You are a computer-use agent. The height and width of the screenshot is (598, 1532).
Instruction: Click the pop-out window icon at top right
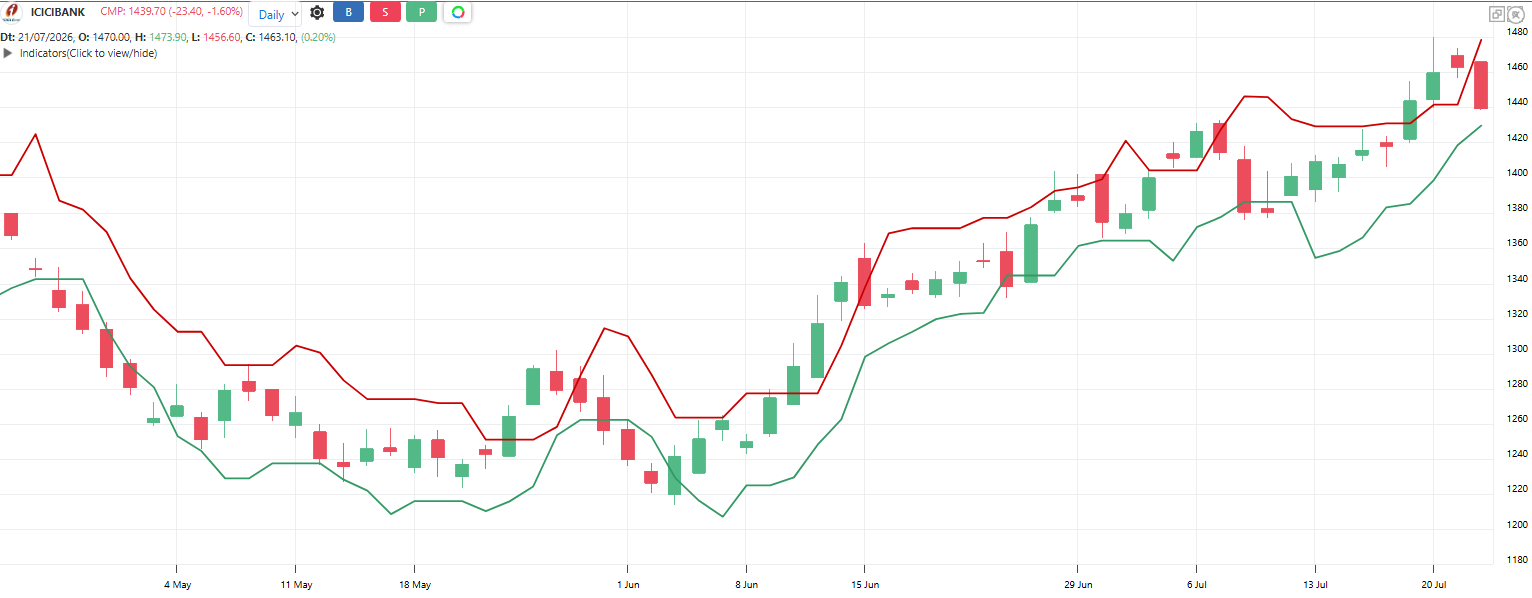tap(1497, 14)
